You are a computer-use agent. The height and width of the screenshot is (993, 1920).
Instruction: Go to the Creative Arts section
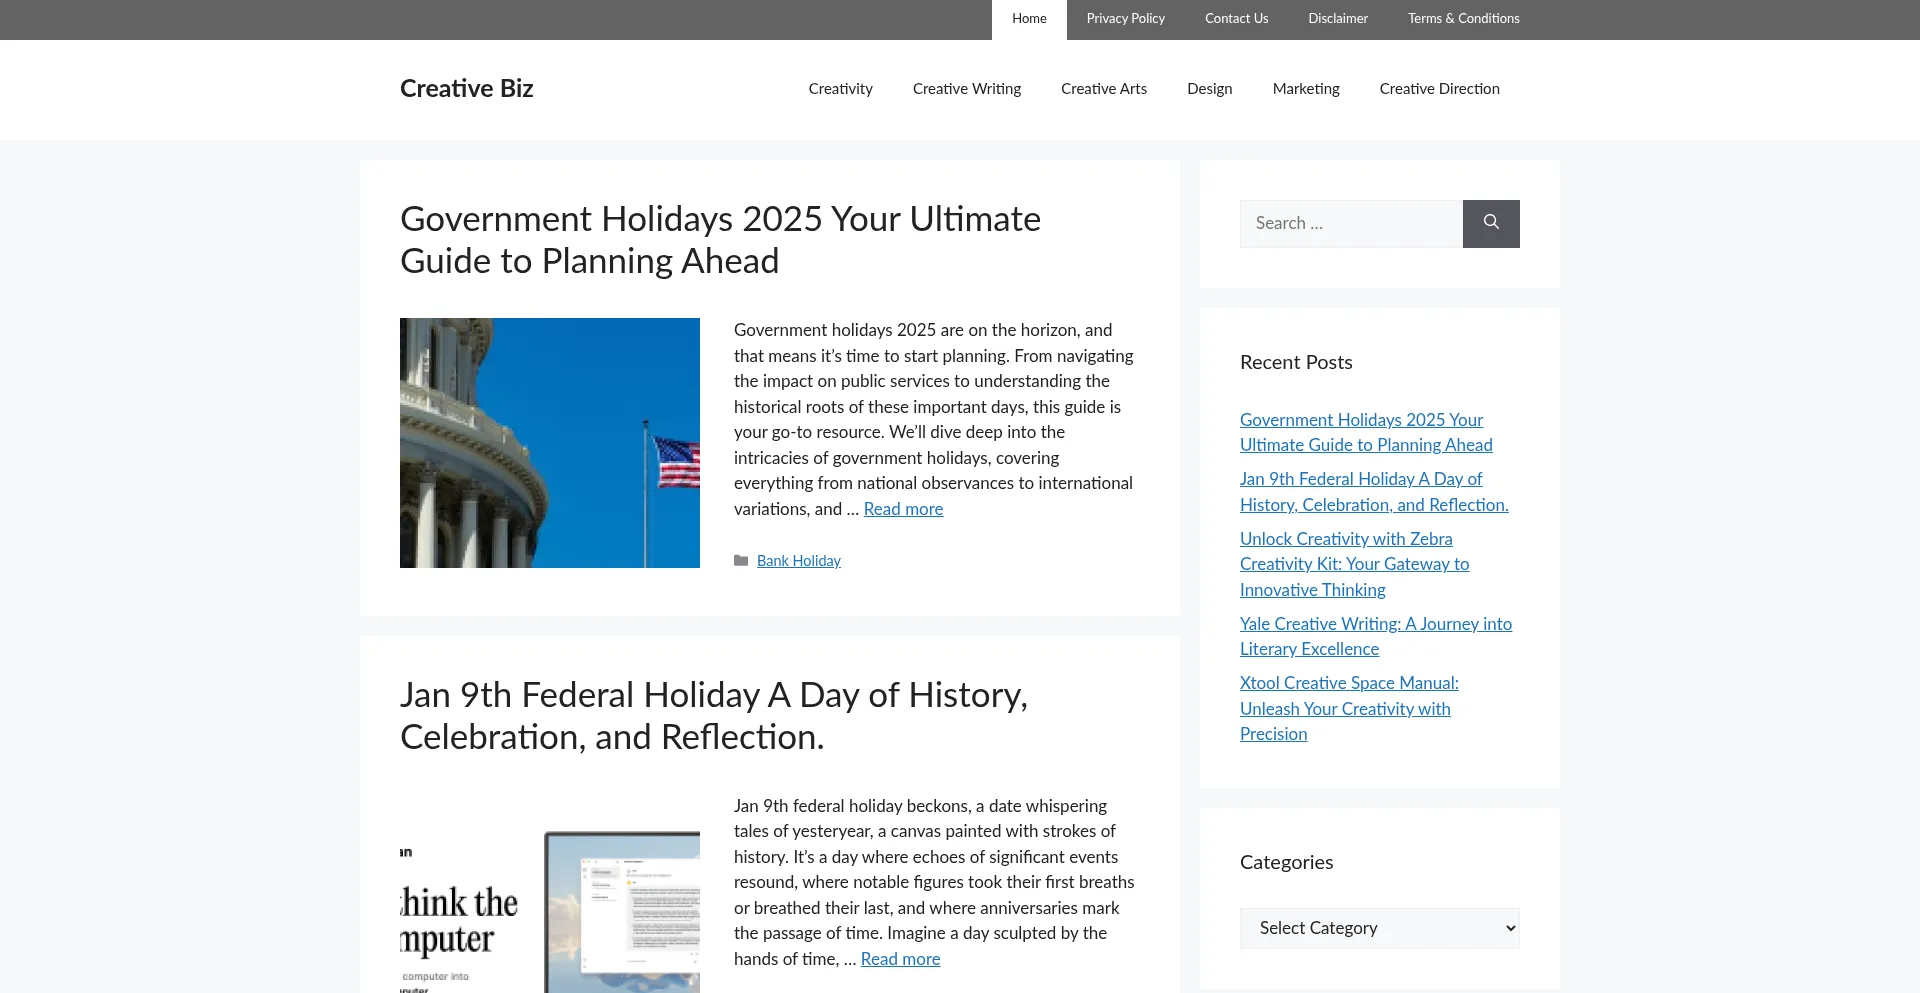pos(1103,89)
